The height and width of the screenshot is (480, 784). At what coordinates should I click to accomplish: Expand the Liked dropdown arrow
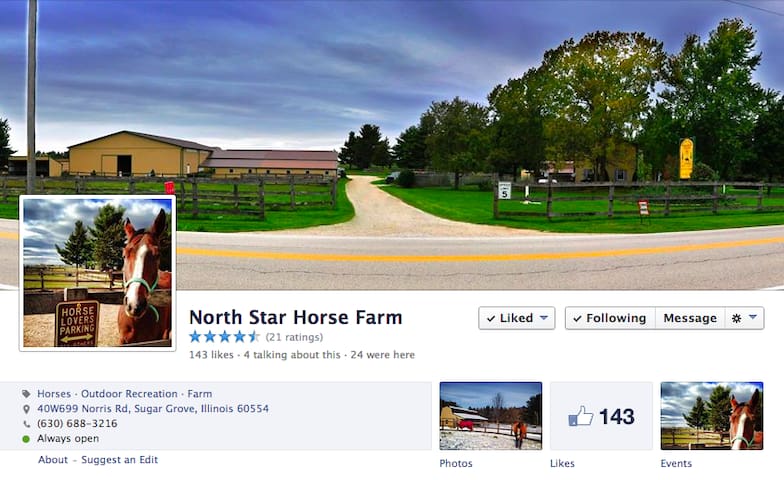pyautogui.click(x=544, y=318)
